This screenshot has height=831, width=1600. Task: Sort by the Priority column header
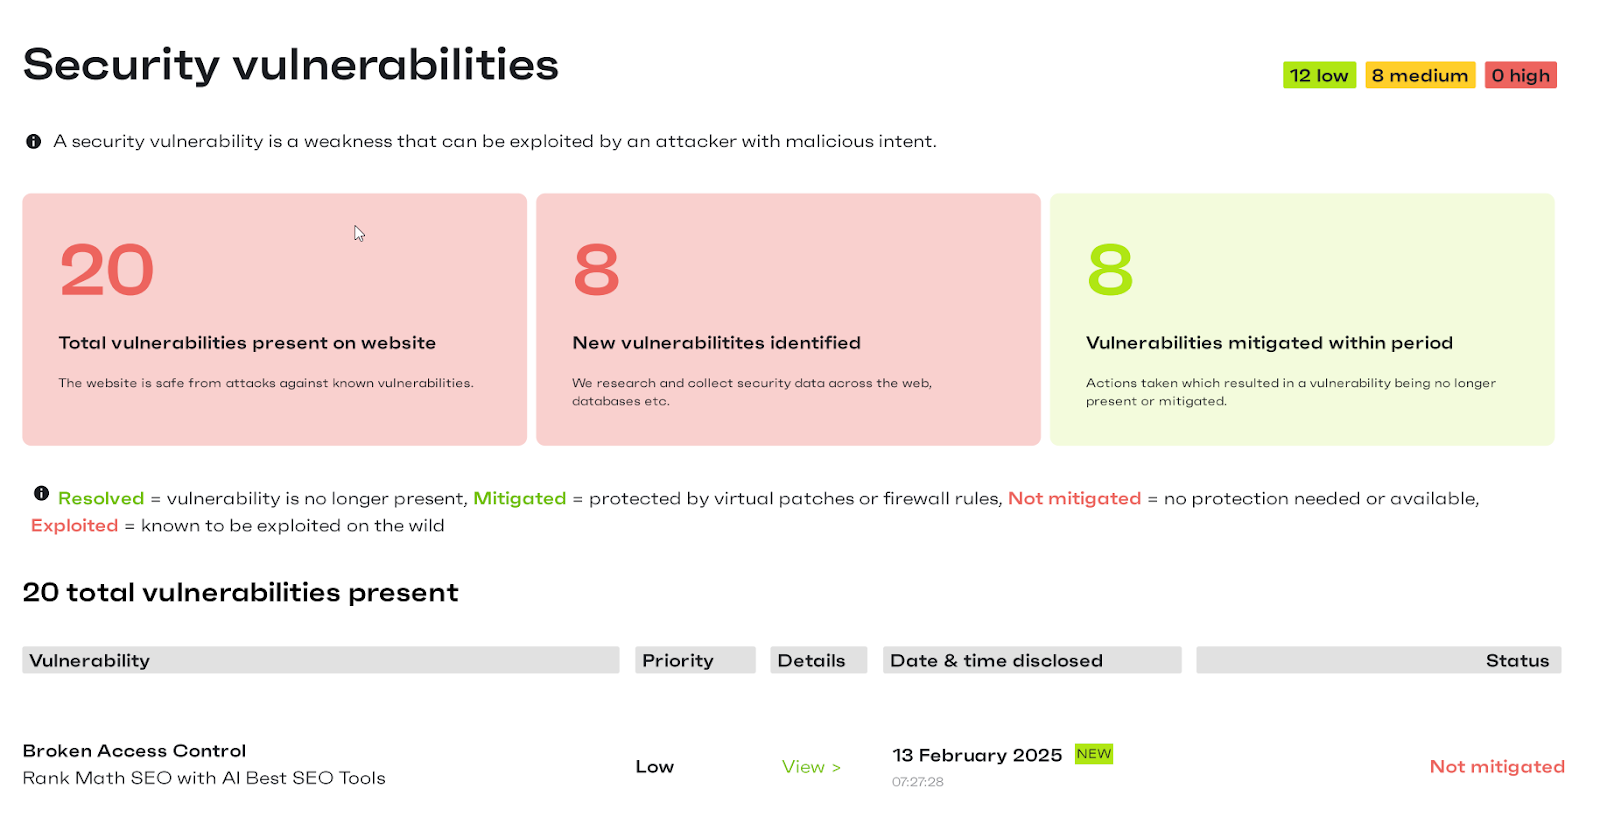click(678, 661)
